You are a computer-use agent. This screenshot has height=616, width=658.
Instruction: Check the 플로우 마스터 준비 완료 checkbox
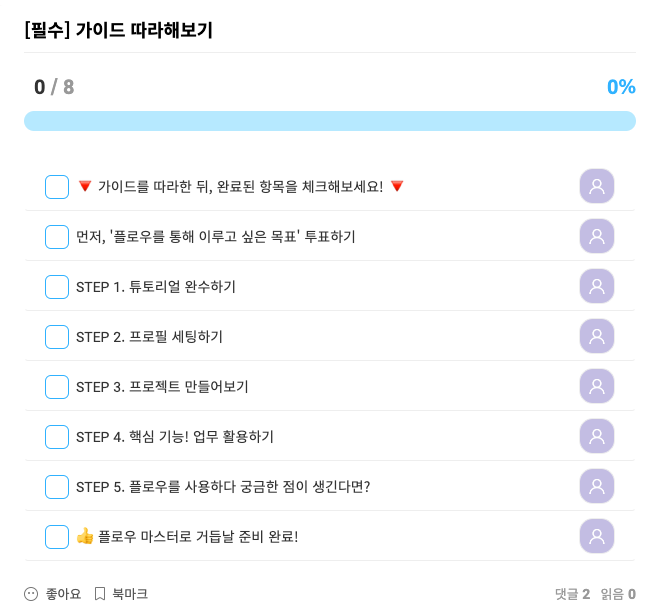click(x=57, y=537)
